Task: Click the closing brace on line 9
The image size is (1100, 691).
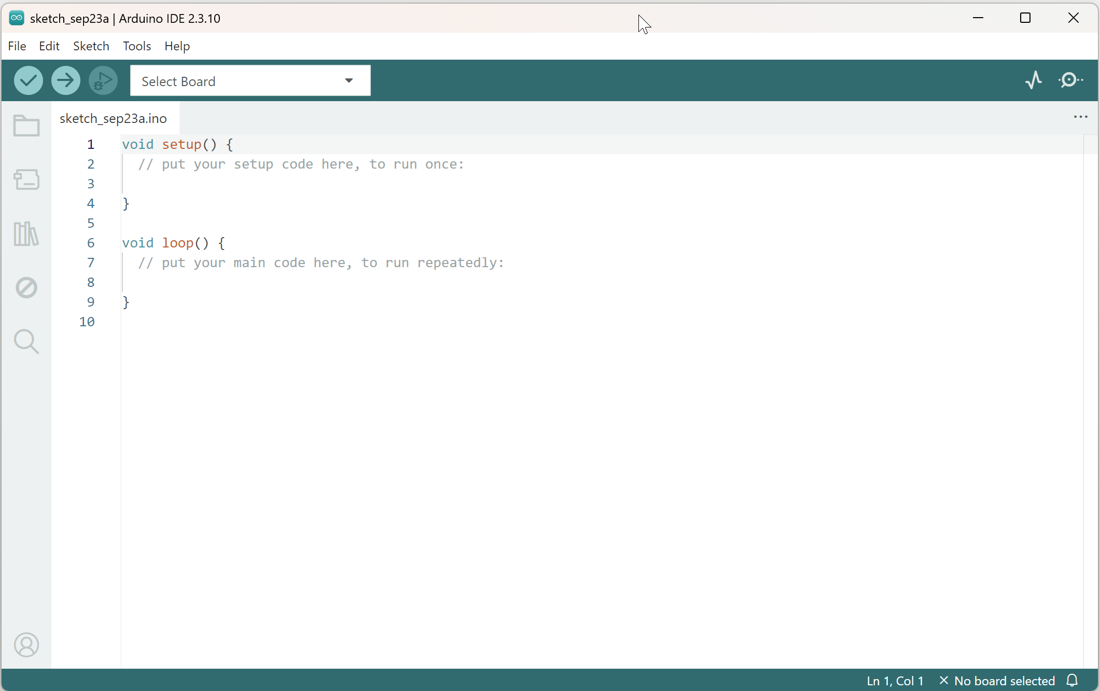Action: click(x=126, y=302)
